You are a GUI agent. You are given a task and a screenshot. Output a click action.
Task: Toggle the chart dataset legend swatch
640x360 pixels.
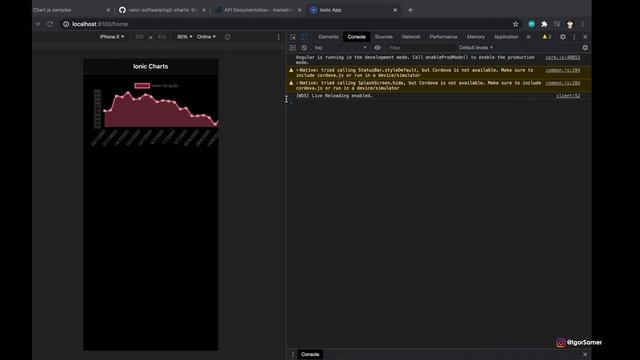point(142,85)
